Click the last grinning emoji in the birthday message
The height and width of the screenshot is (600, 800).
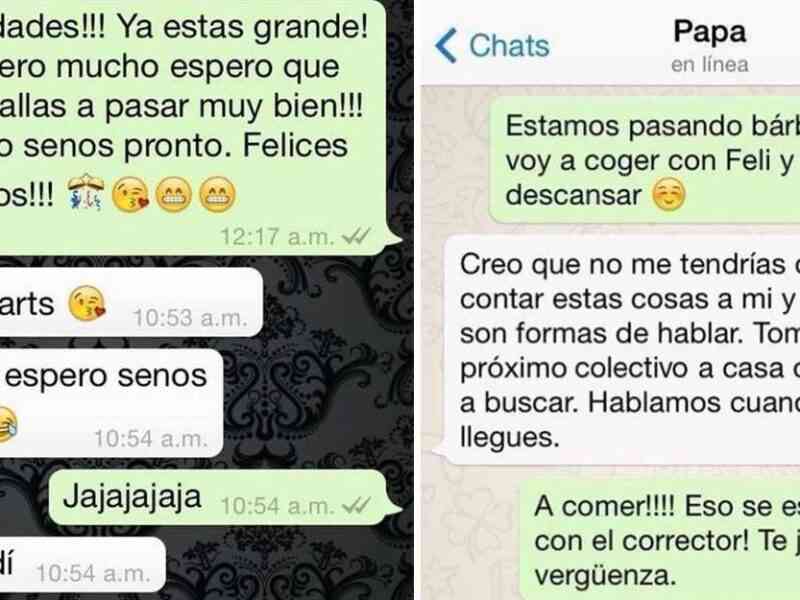click(x=217, y=194)
